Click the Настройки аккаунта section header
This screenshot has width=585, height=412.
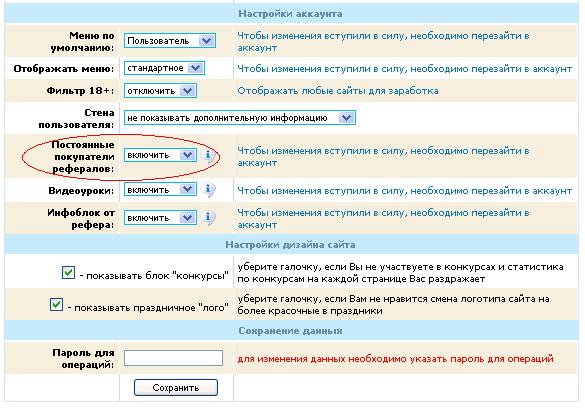click(290, 14)
